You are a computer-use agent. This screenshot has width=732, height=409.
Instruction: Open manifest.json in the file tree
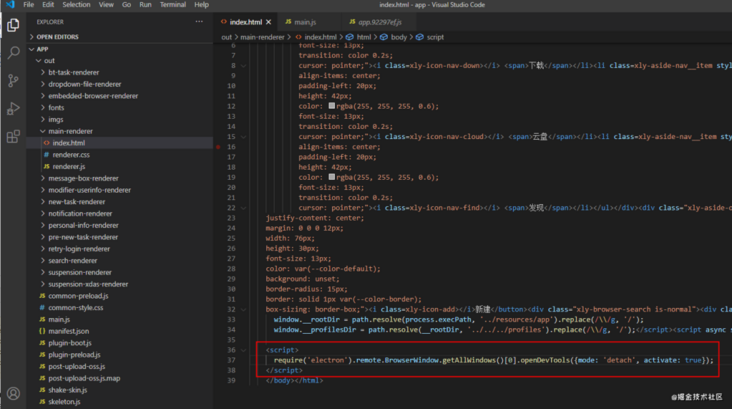[x=69, y=331]
